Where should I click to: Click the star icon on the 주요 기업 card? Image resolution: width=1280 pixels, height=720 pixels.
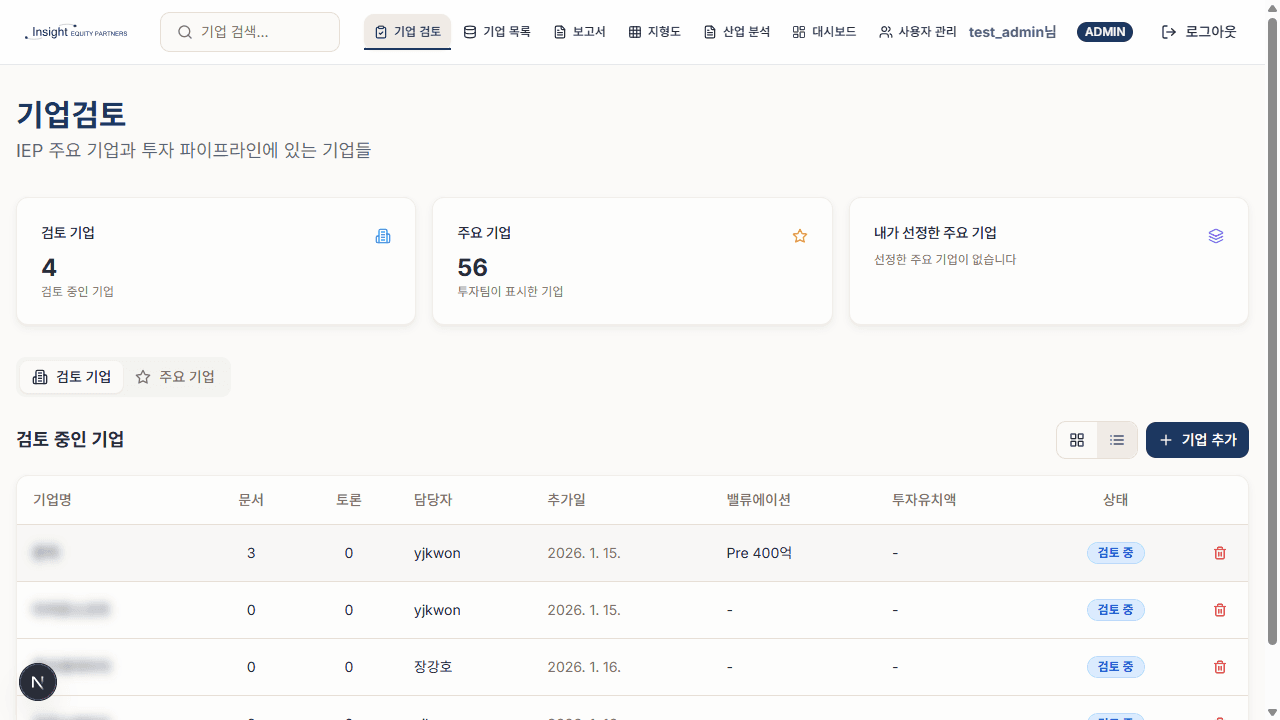click(799, 236)
